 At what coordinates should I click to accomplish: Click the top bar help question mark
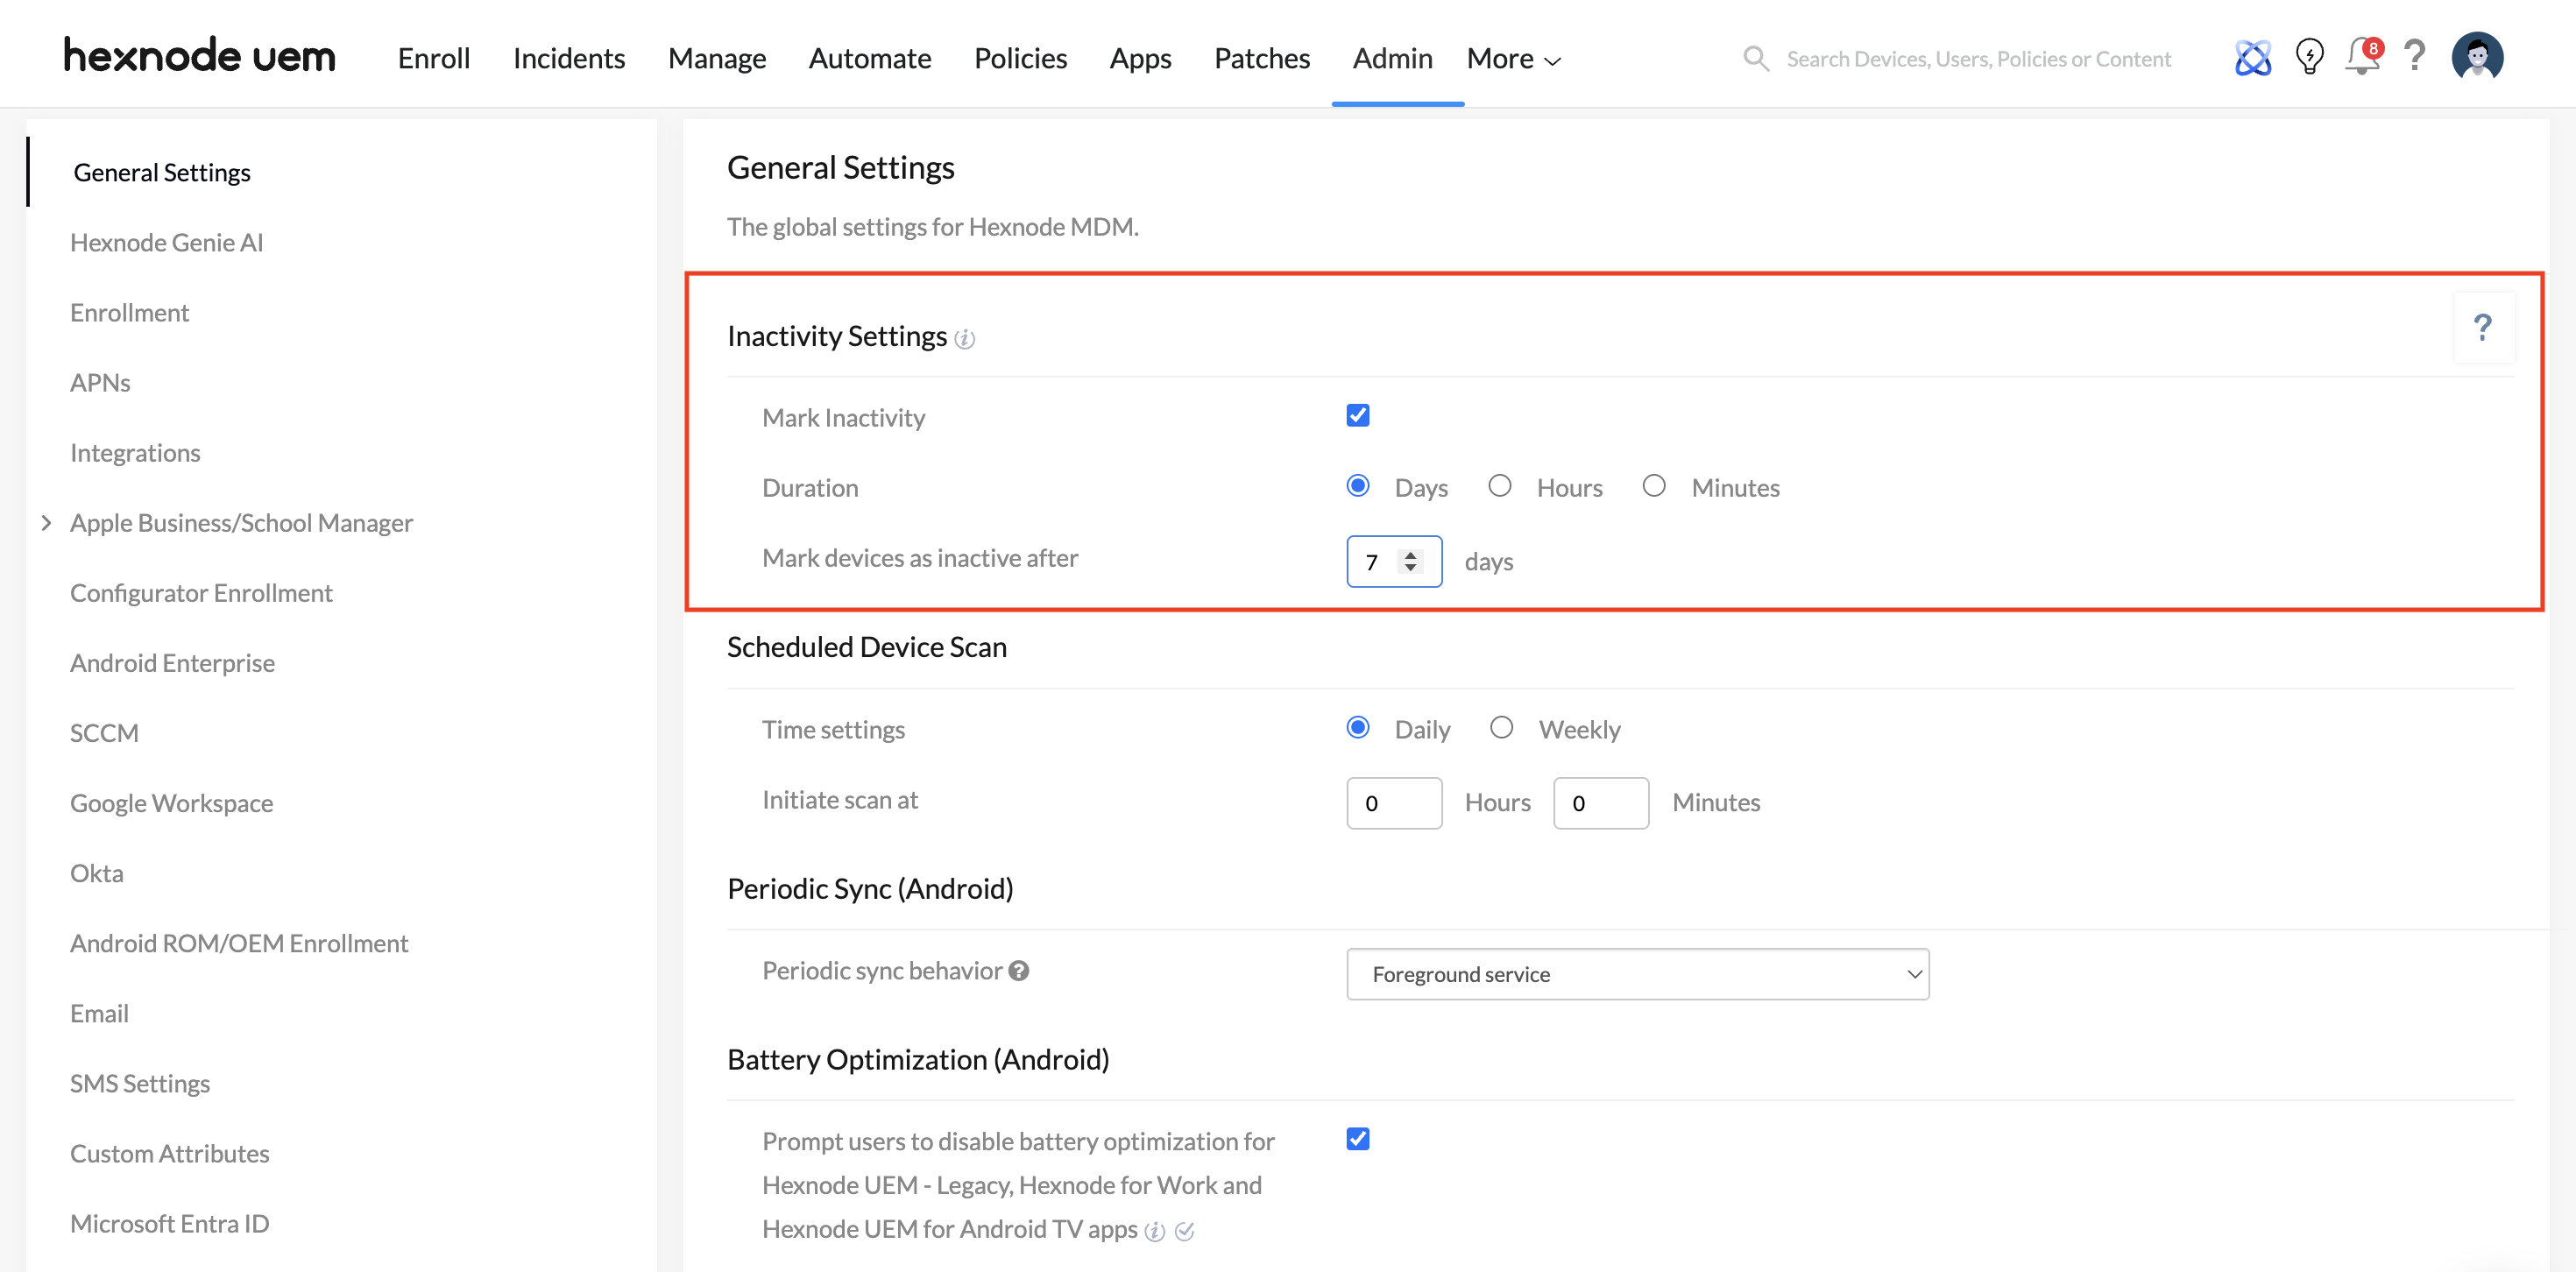pyautogui.click(x=2414, y=56)
